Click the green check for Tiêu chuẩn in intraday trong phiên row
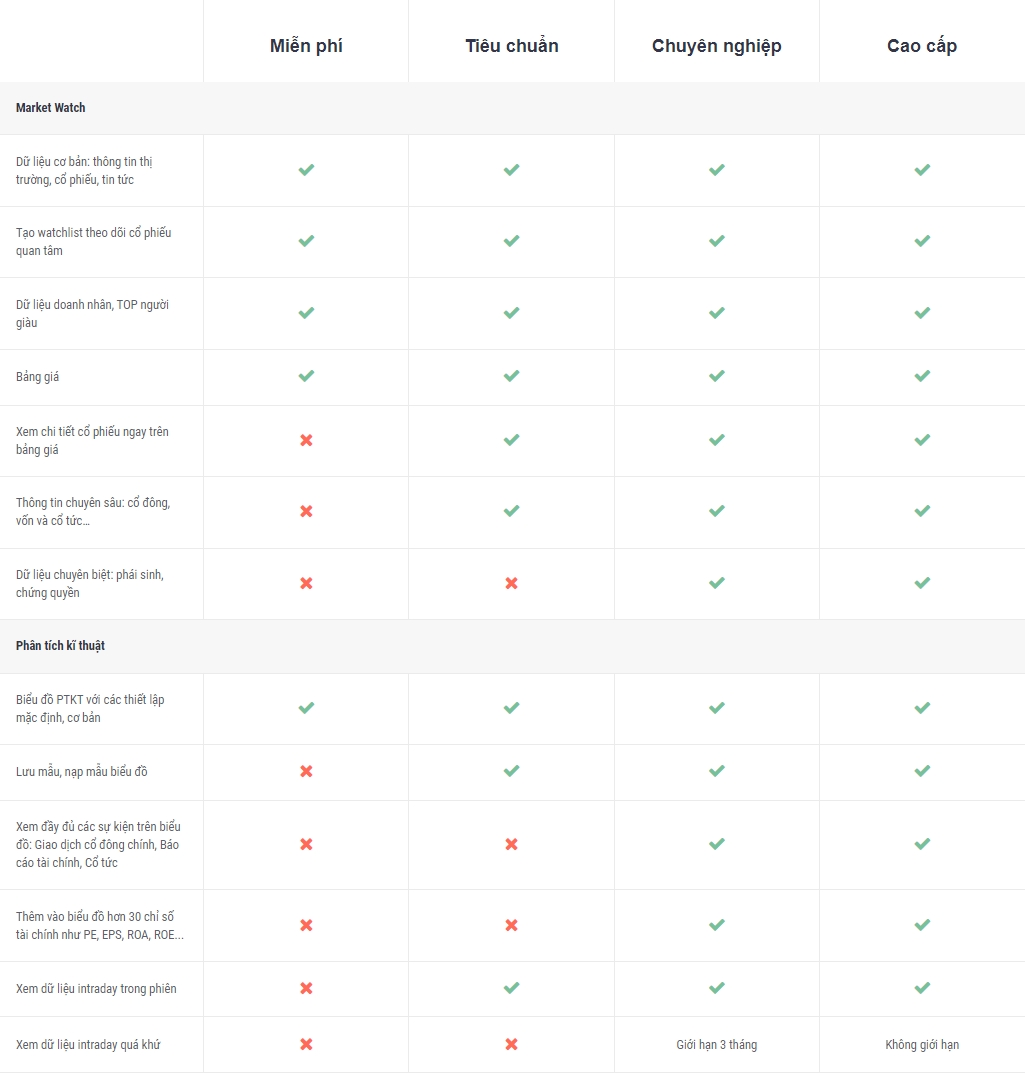1025x1073 pixels. 511,987
